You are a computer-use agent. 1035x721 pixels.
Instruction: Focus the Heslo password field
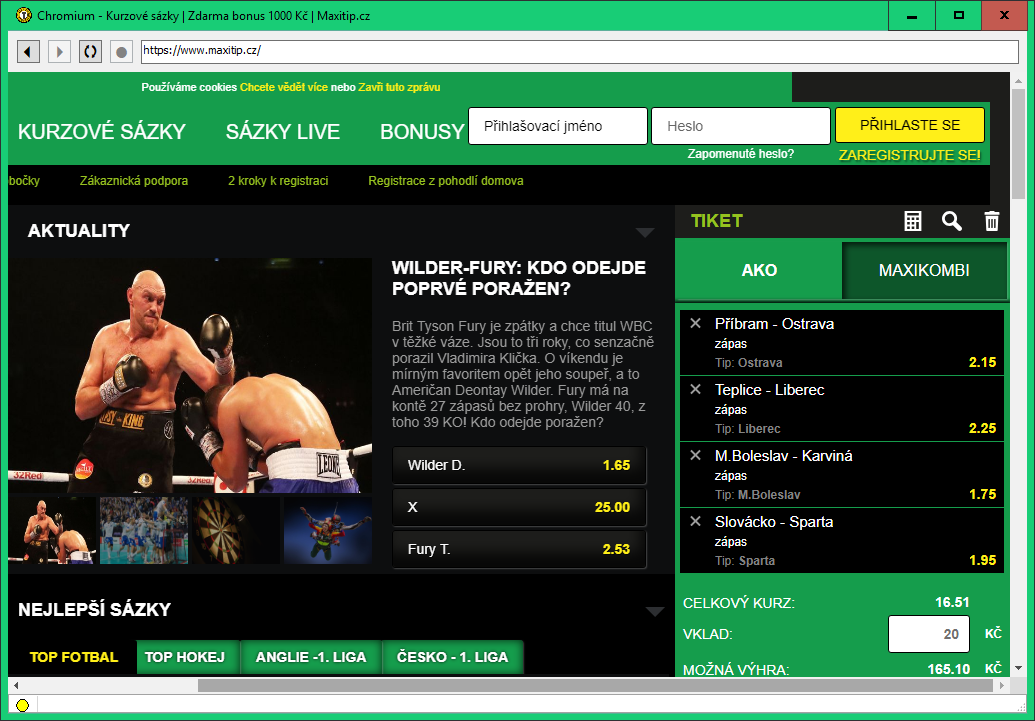point(741,126)
